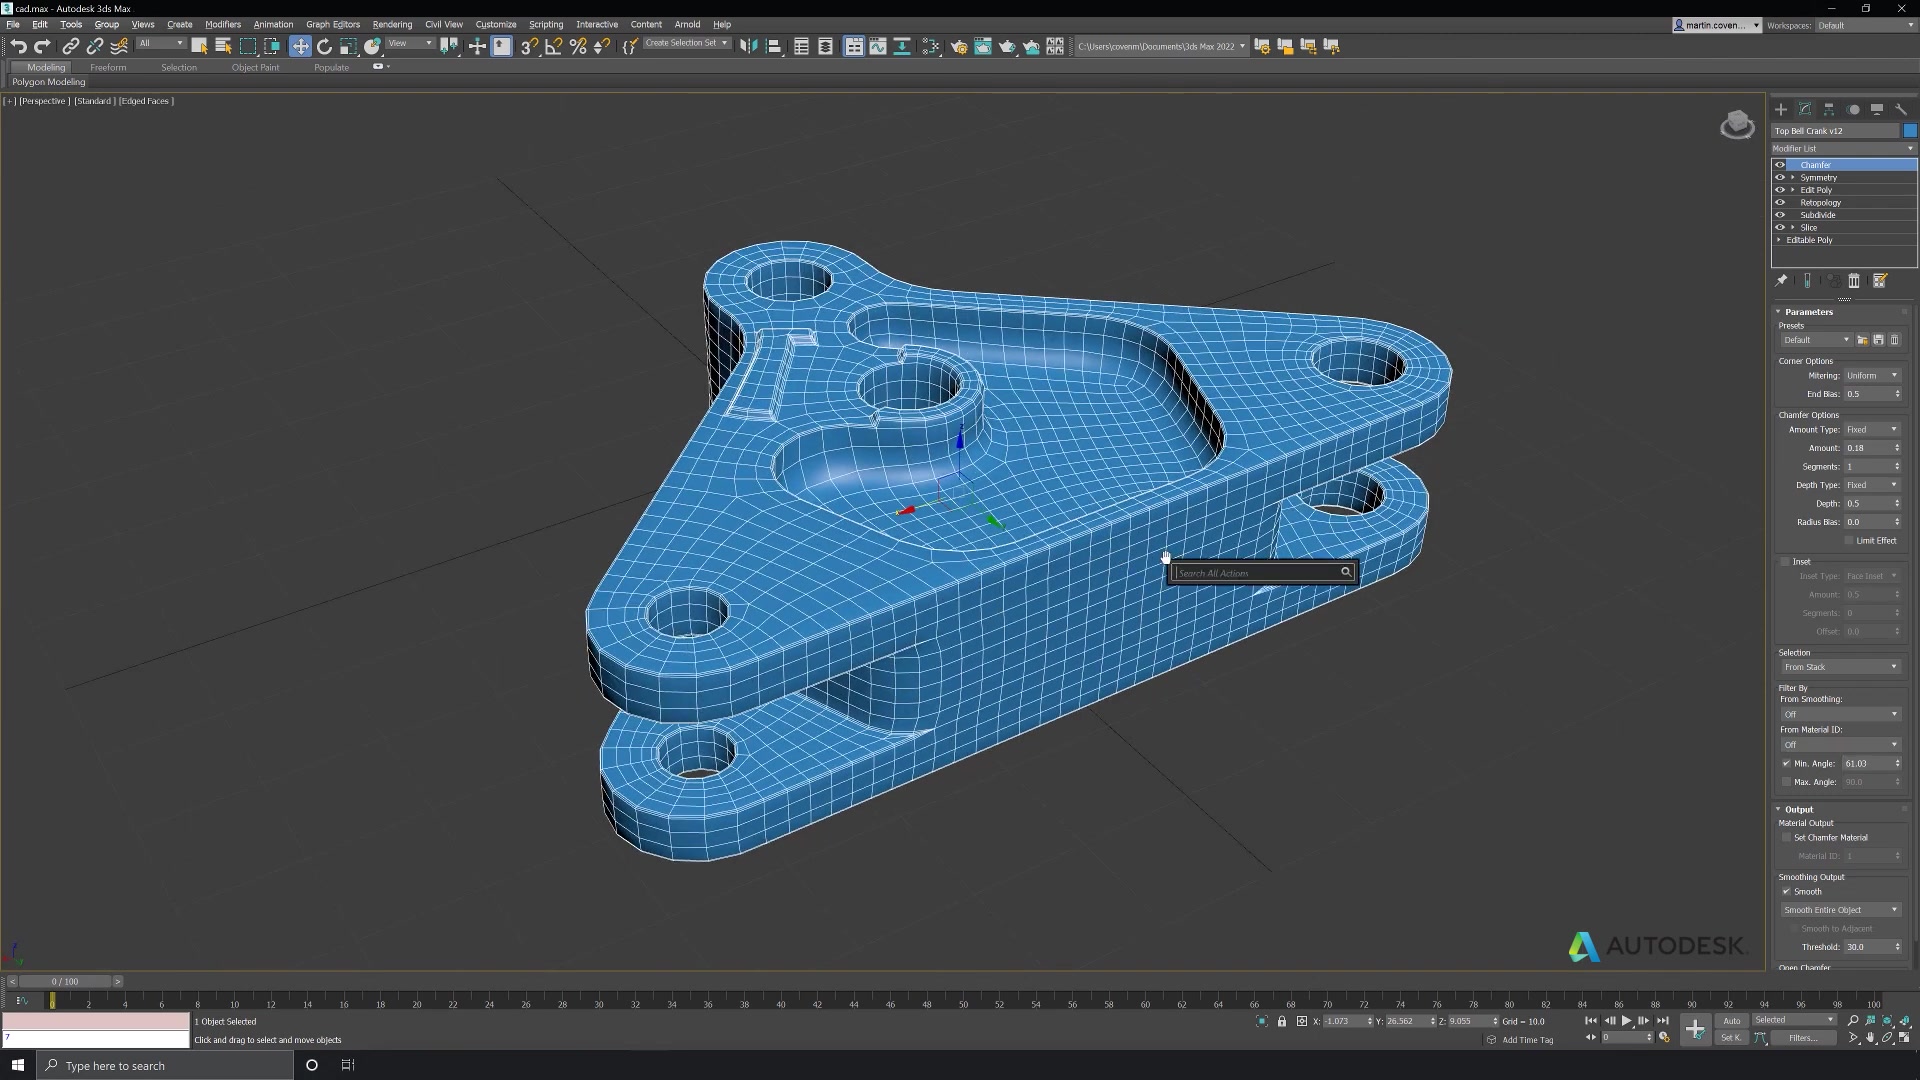Screen dimensions: 1920x1080
Task: Click the Pin Stack icon below the modifier list
Action: 1782,281
